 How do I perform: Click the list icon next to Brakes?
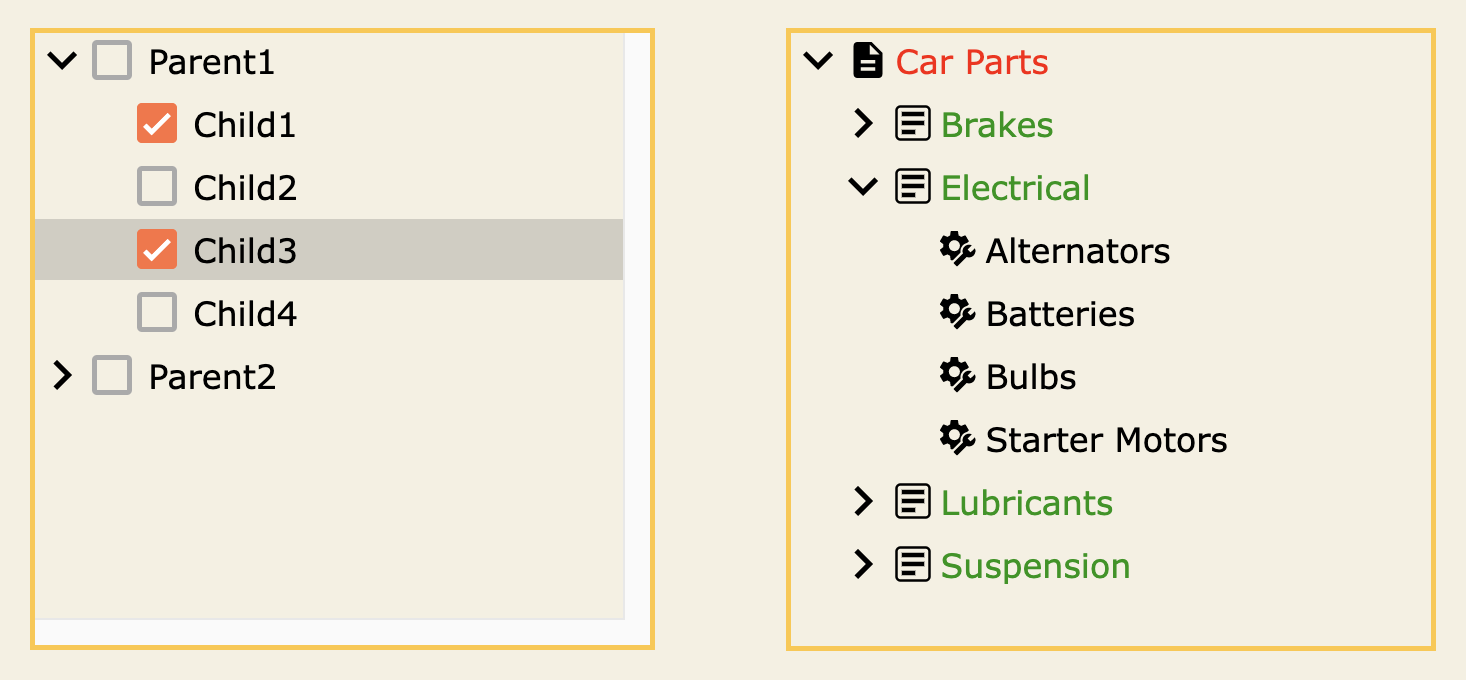[x=912, y=124]
